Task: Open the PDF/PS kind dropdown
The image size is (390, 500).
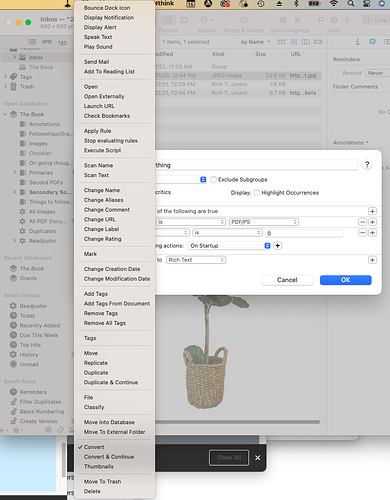Action: (x=264, y=222)
